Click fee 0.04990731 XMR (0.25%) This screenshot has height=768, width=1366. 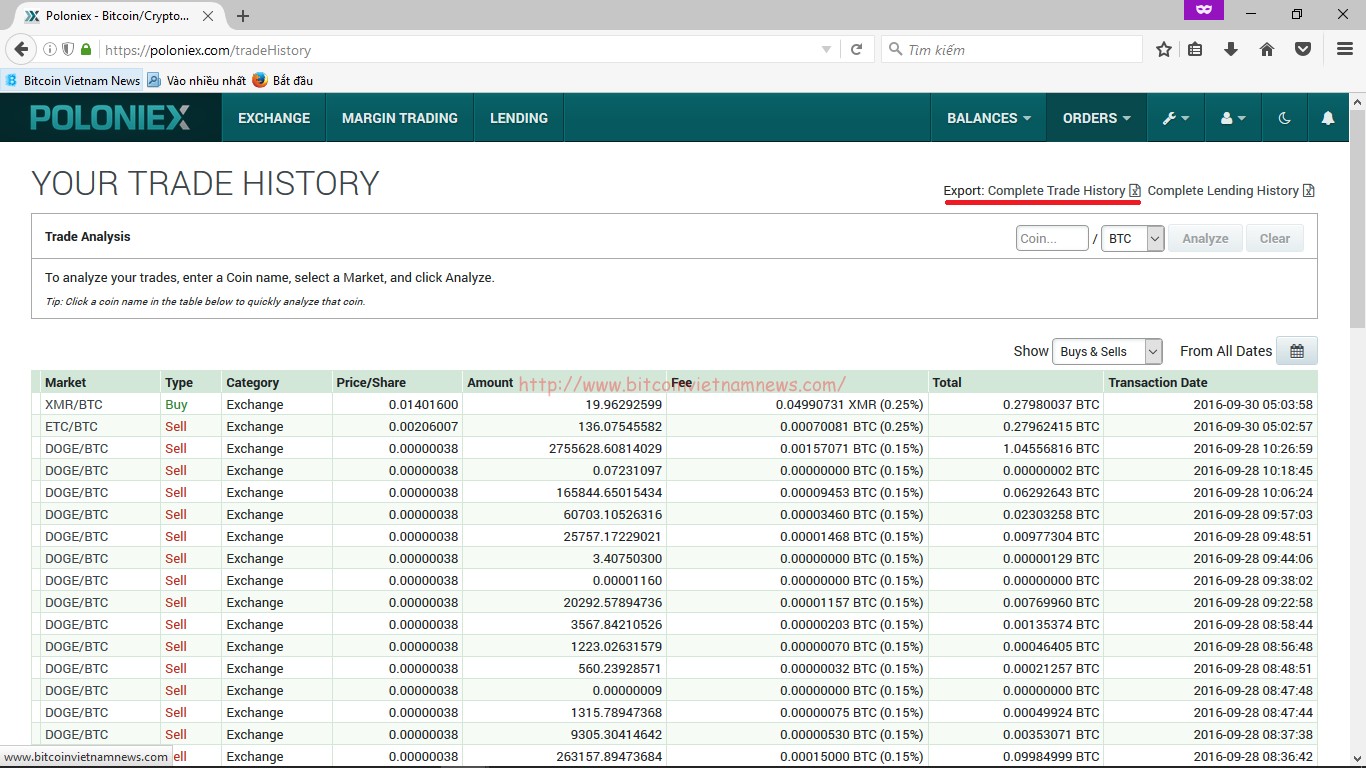(849, 404)
